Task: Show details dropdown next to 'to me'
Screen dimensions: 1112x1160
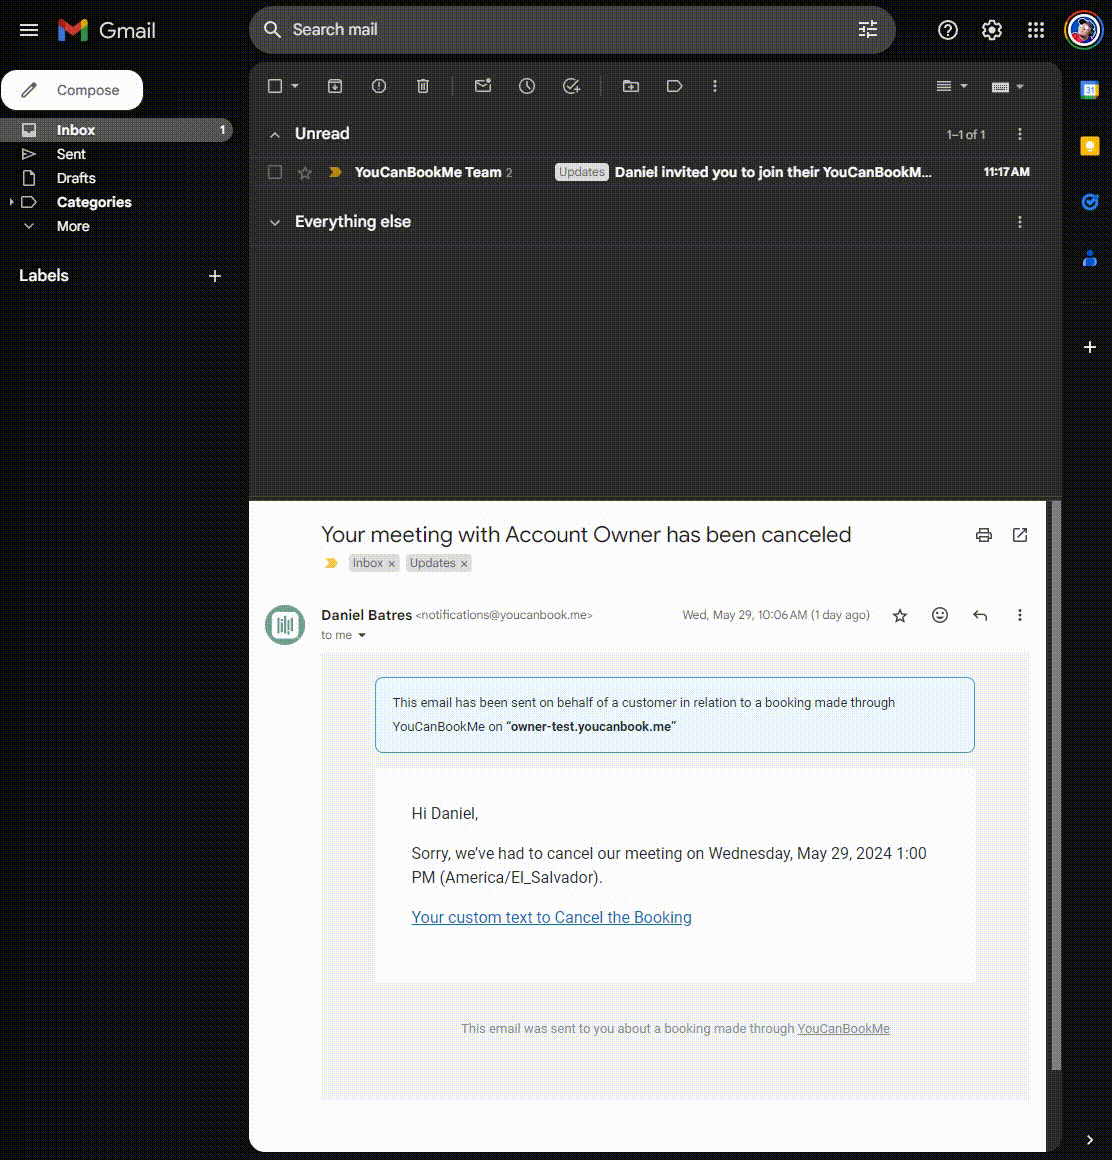Action: [x=362, y=635]
